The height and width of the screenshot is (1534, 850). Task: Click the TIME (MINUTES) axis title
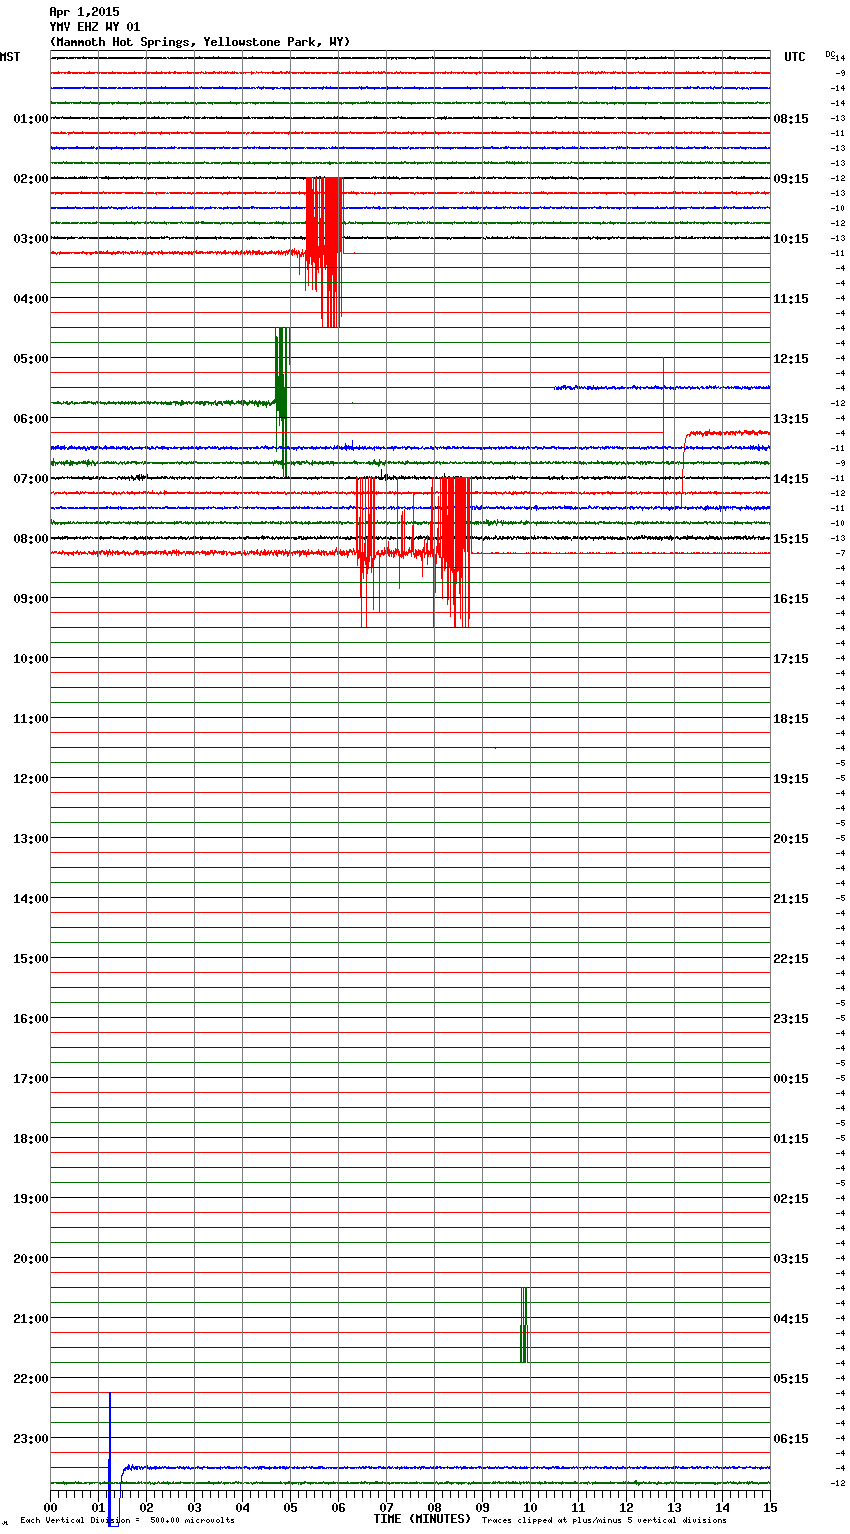click(x=422, y=1519)
